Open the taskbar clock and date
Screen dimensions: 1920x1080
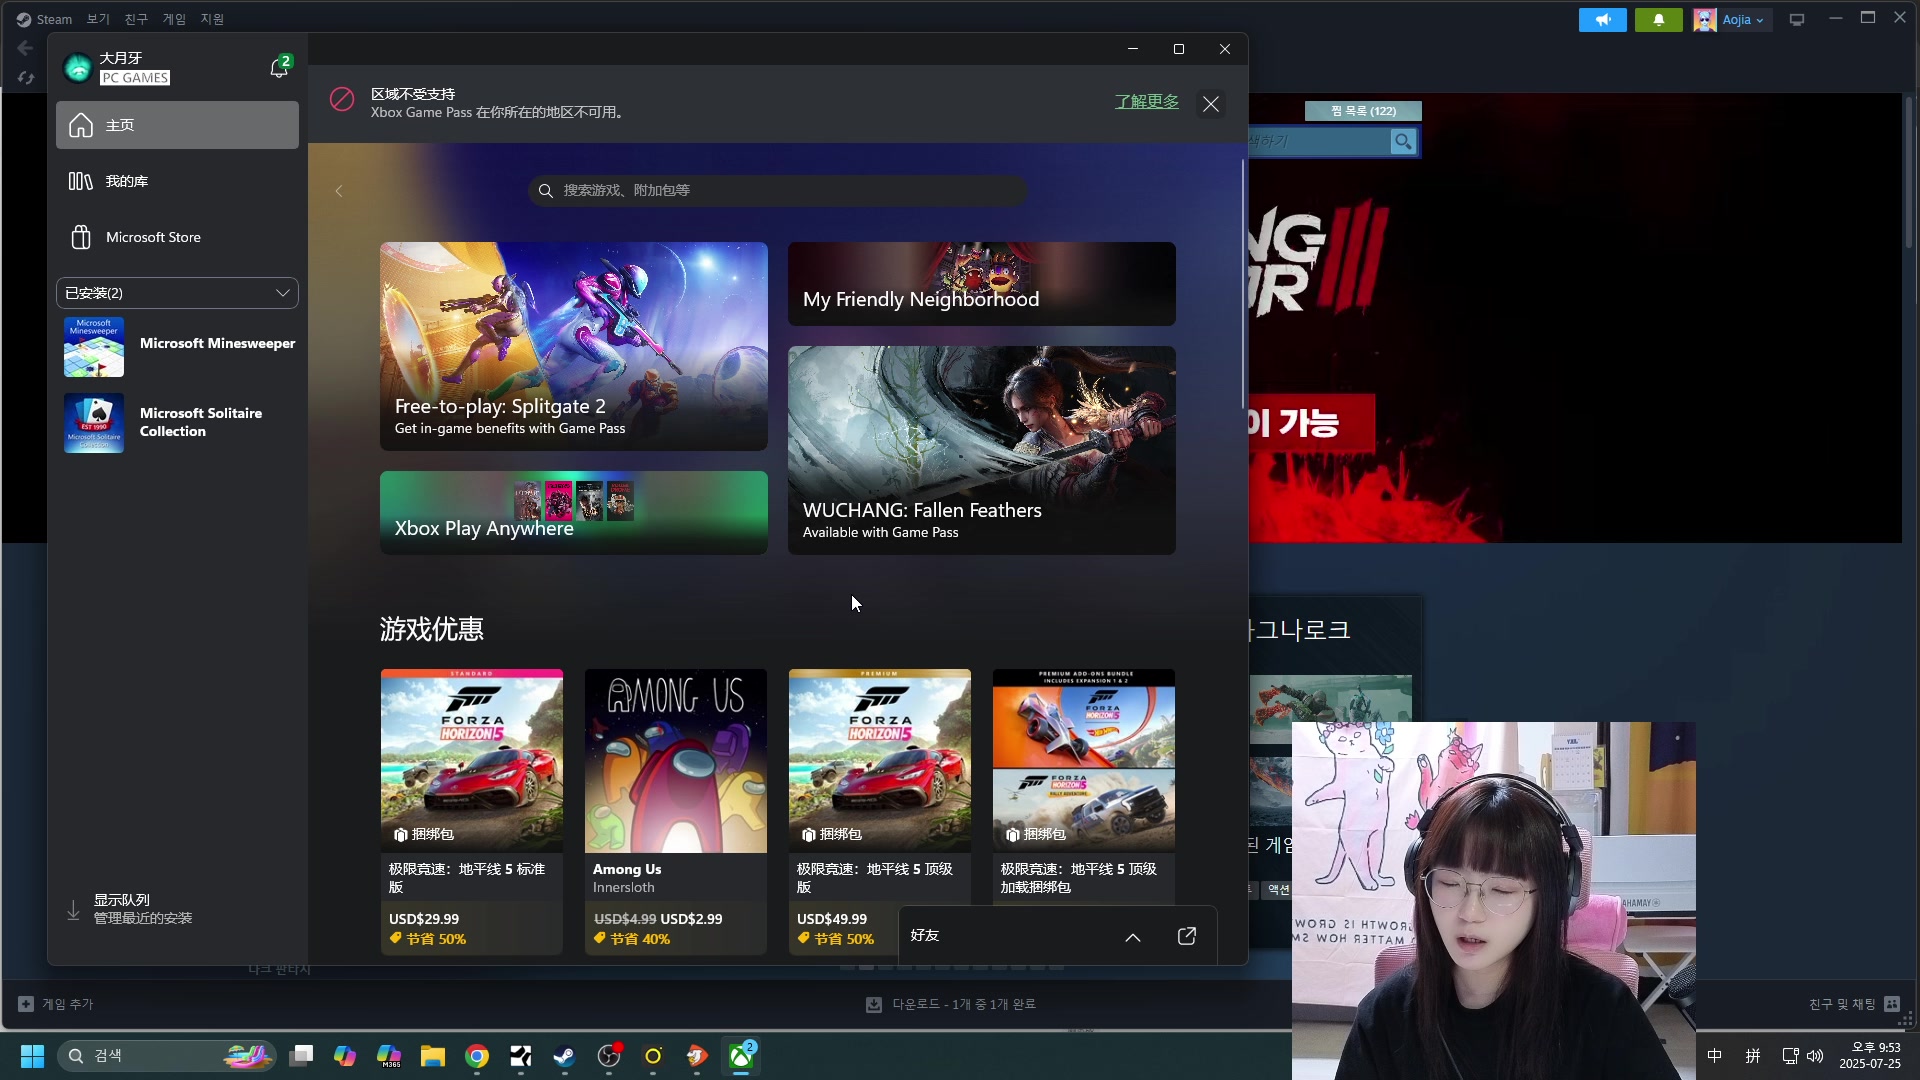tap(1870, 1056)
